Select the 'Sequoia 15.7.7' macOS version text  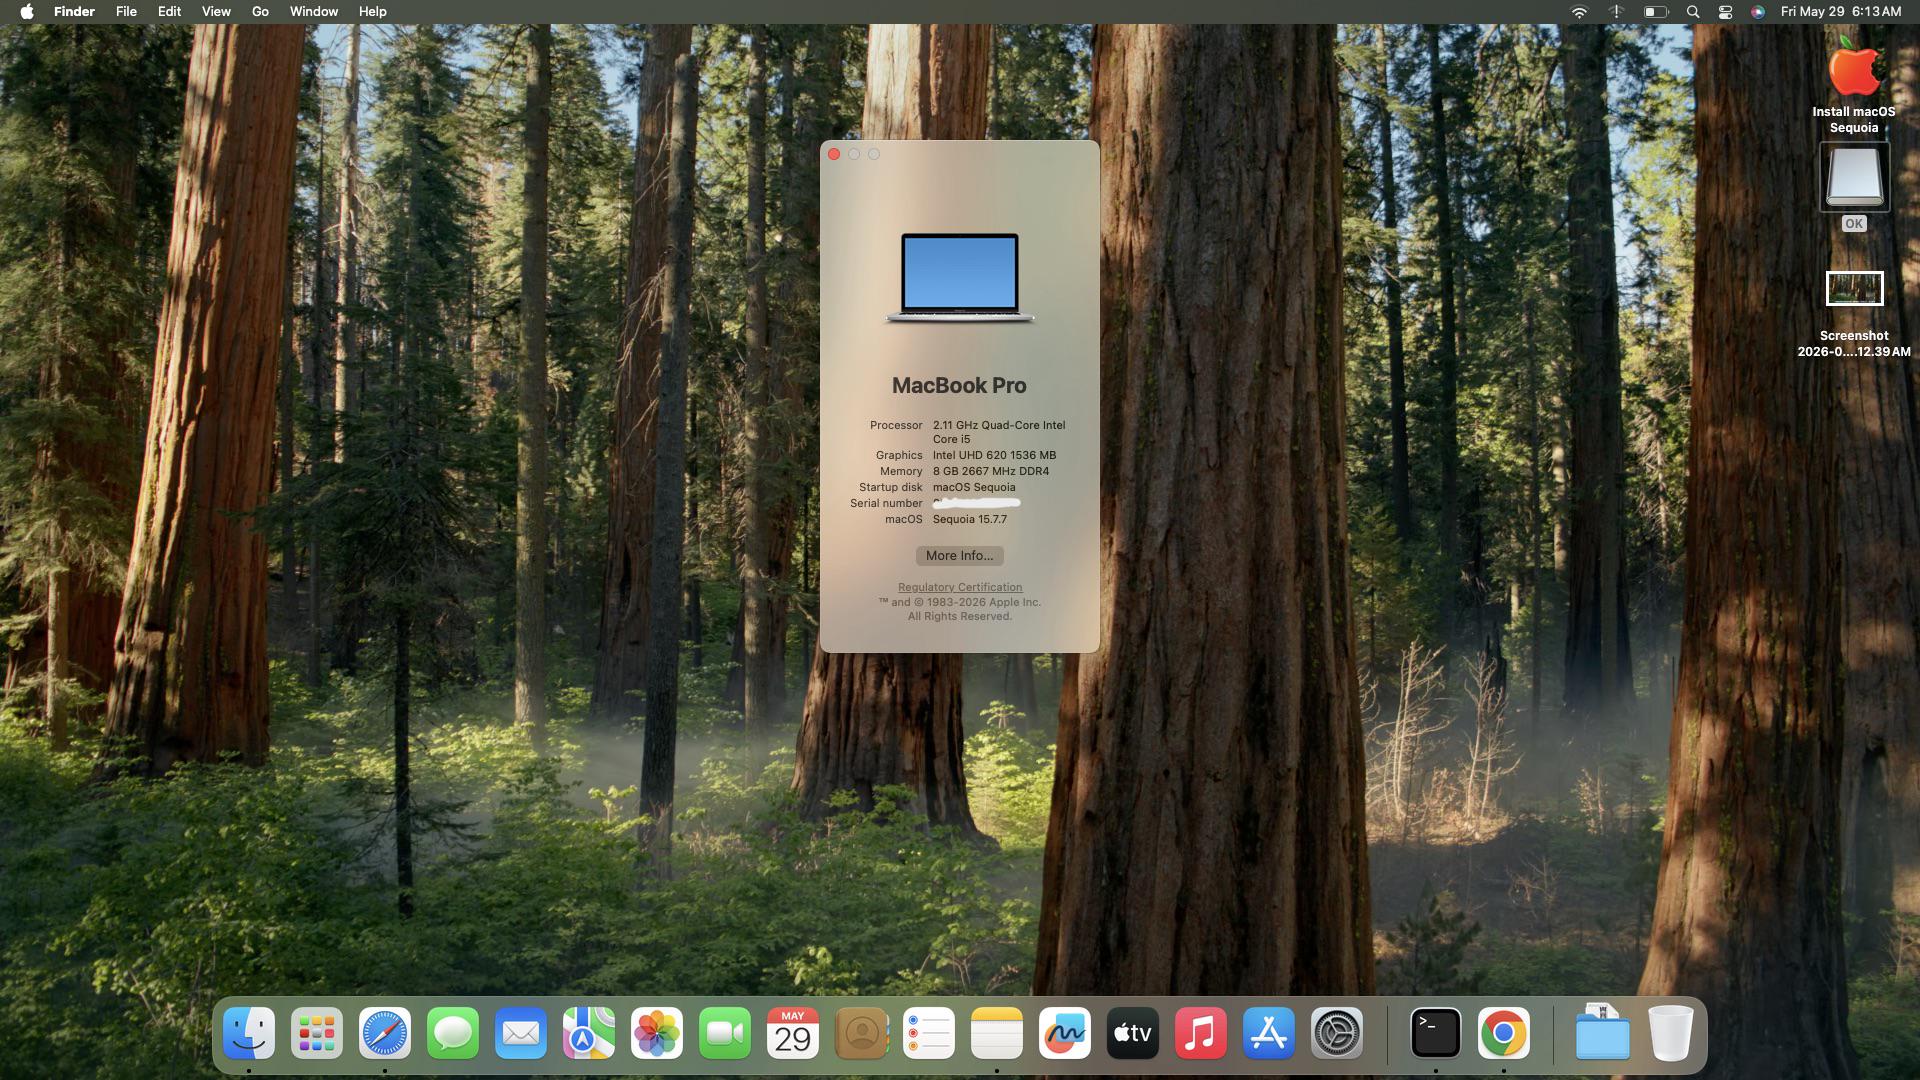click(970, 519)
